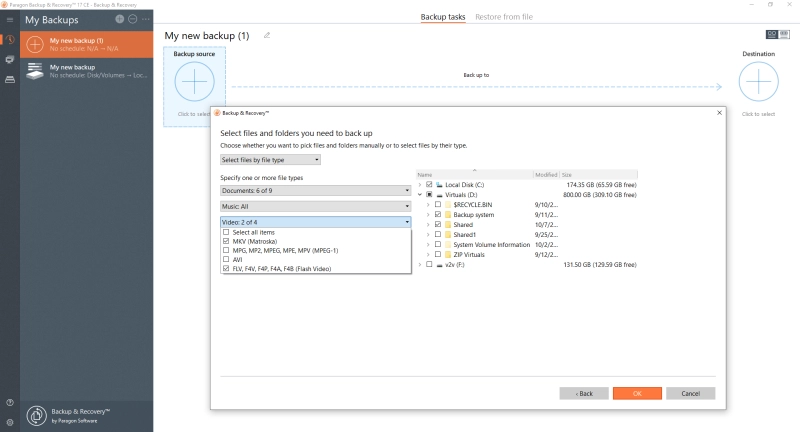
Task: Click the Shared folder name
Action: click(x=463, y=224)
